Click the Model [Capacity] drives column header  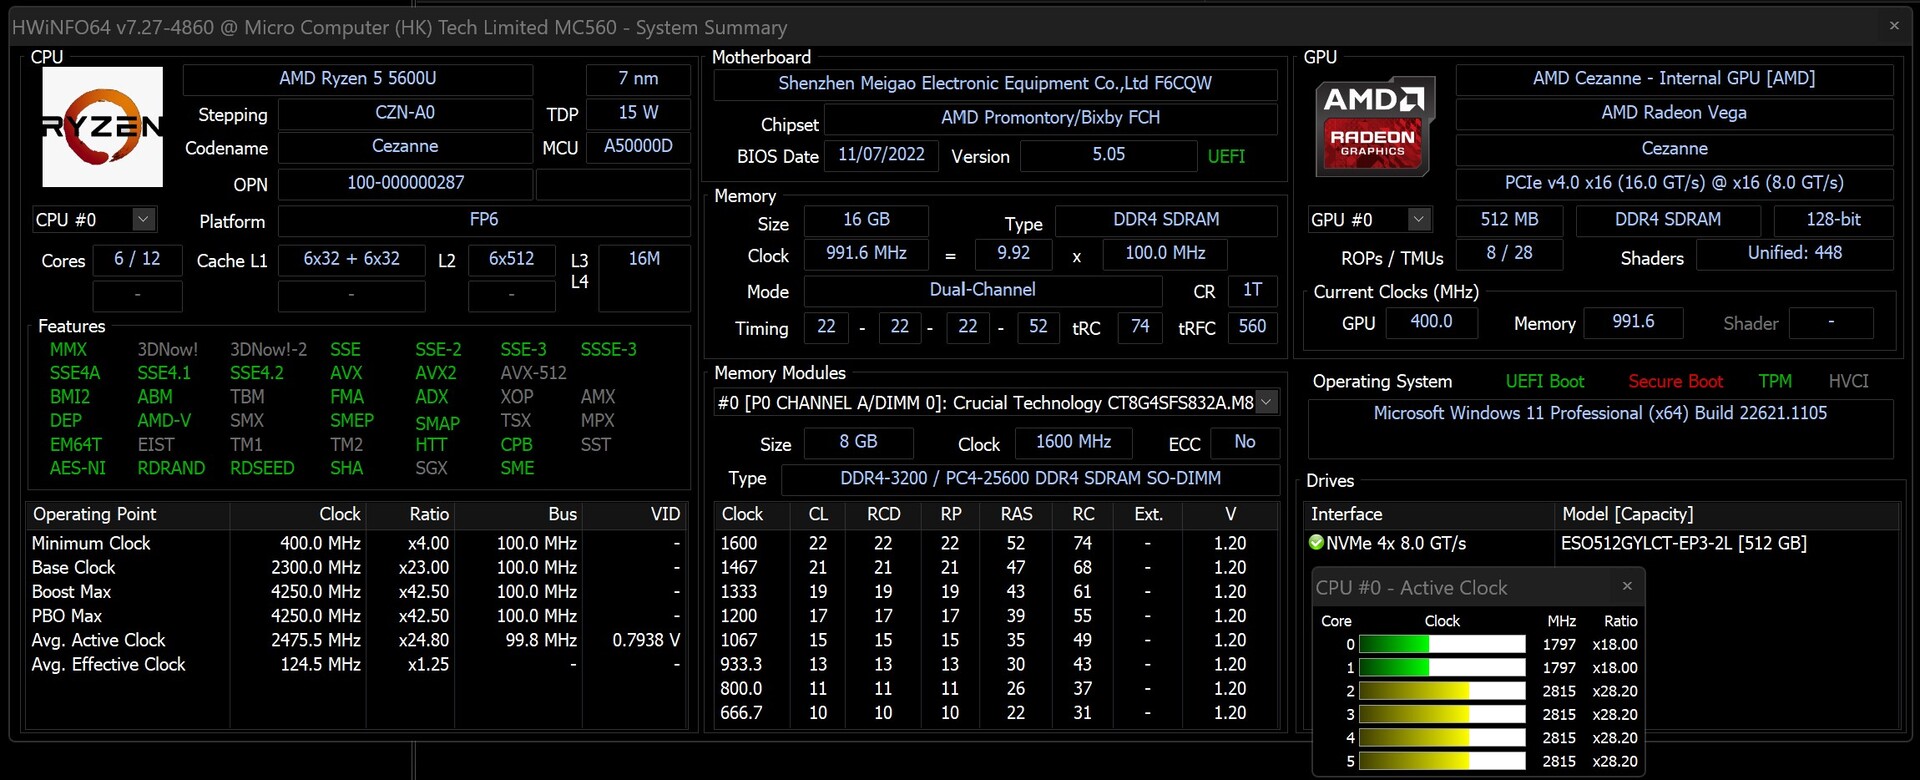pyautogui.click(x=1627, y=514)
